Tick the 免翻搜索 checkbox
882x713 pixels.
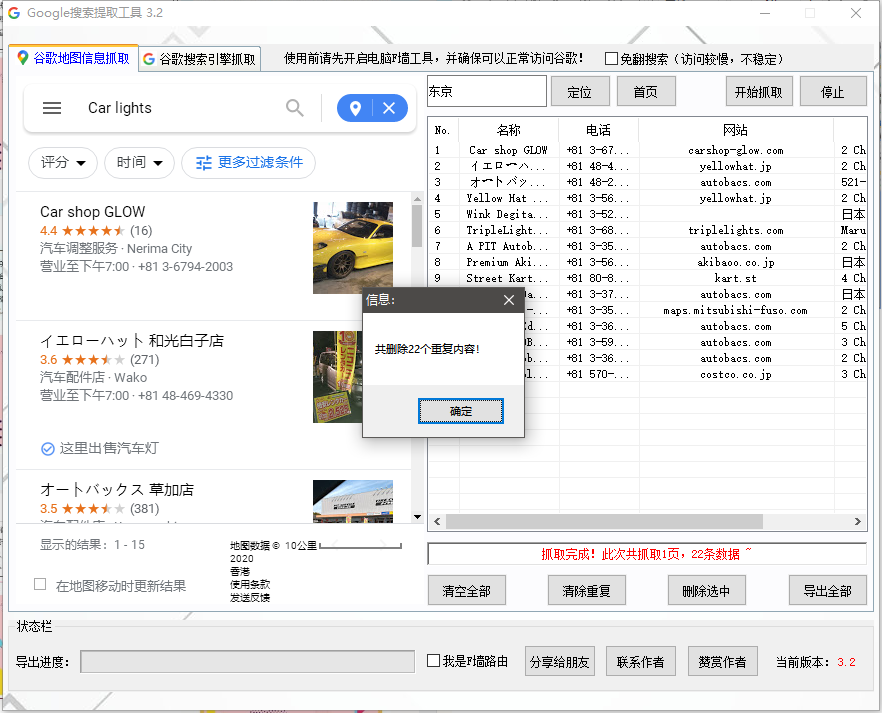pos(611,58)
